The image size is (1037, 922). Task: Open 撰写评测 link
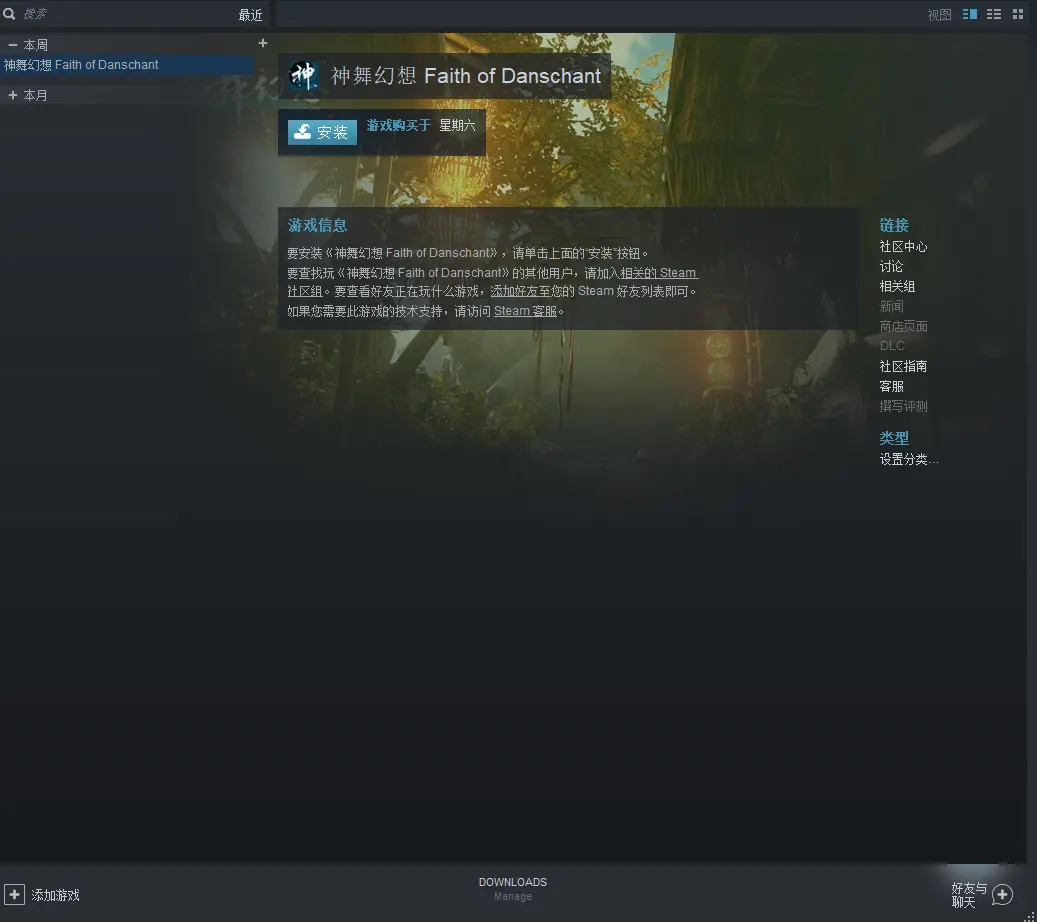903,406
